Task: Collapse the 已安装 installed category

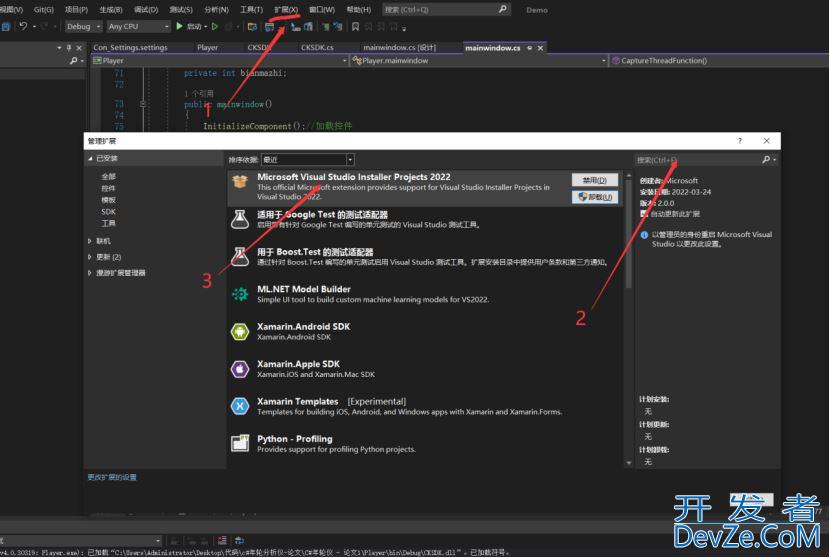Action: click(90, 158)
